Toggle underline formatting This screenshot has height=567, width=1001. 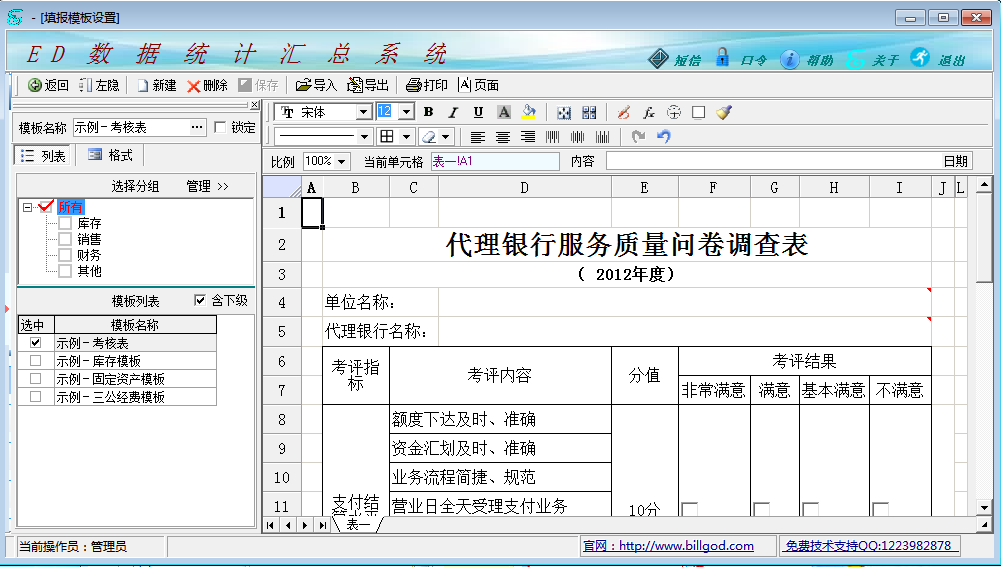tap(478, 112)
